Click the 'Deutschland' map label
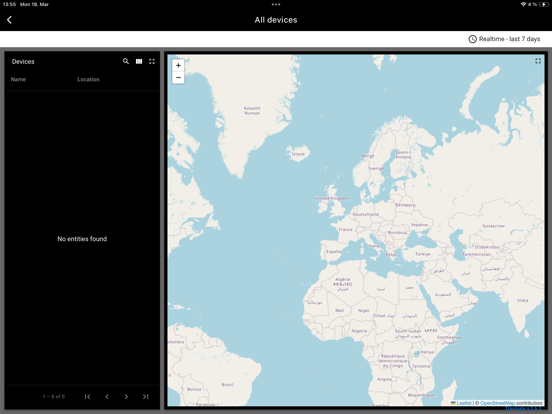 point(365,214)
